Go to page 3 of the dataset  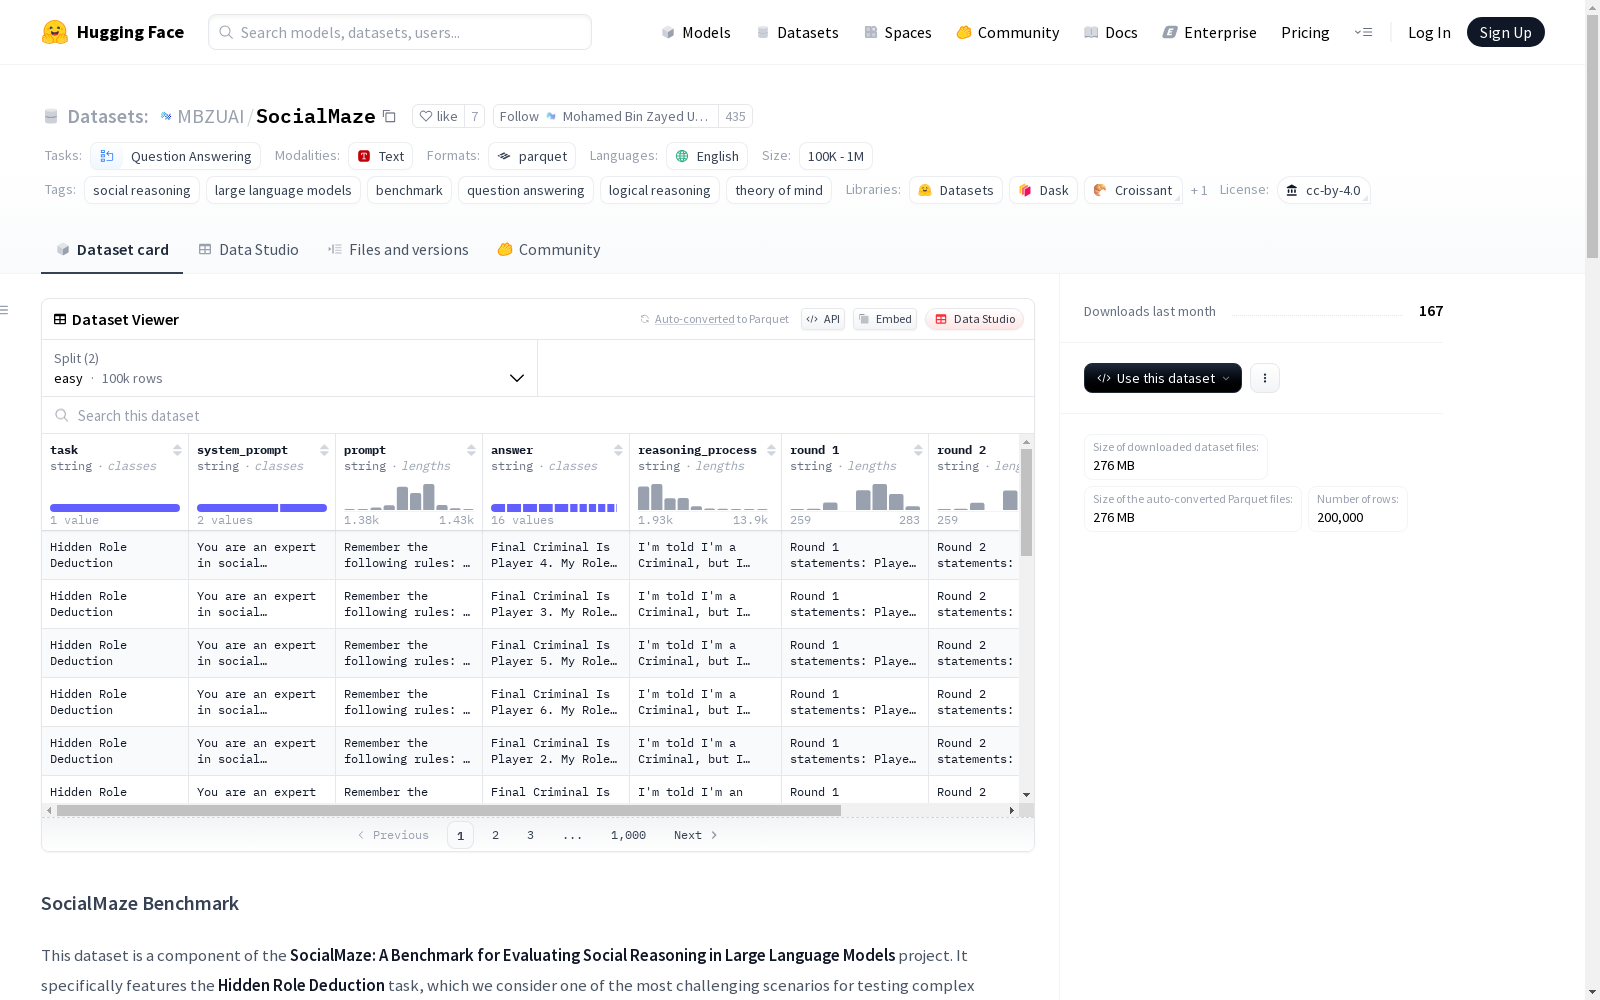coord(530,835)
